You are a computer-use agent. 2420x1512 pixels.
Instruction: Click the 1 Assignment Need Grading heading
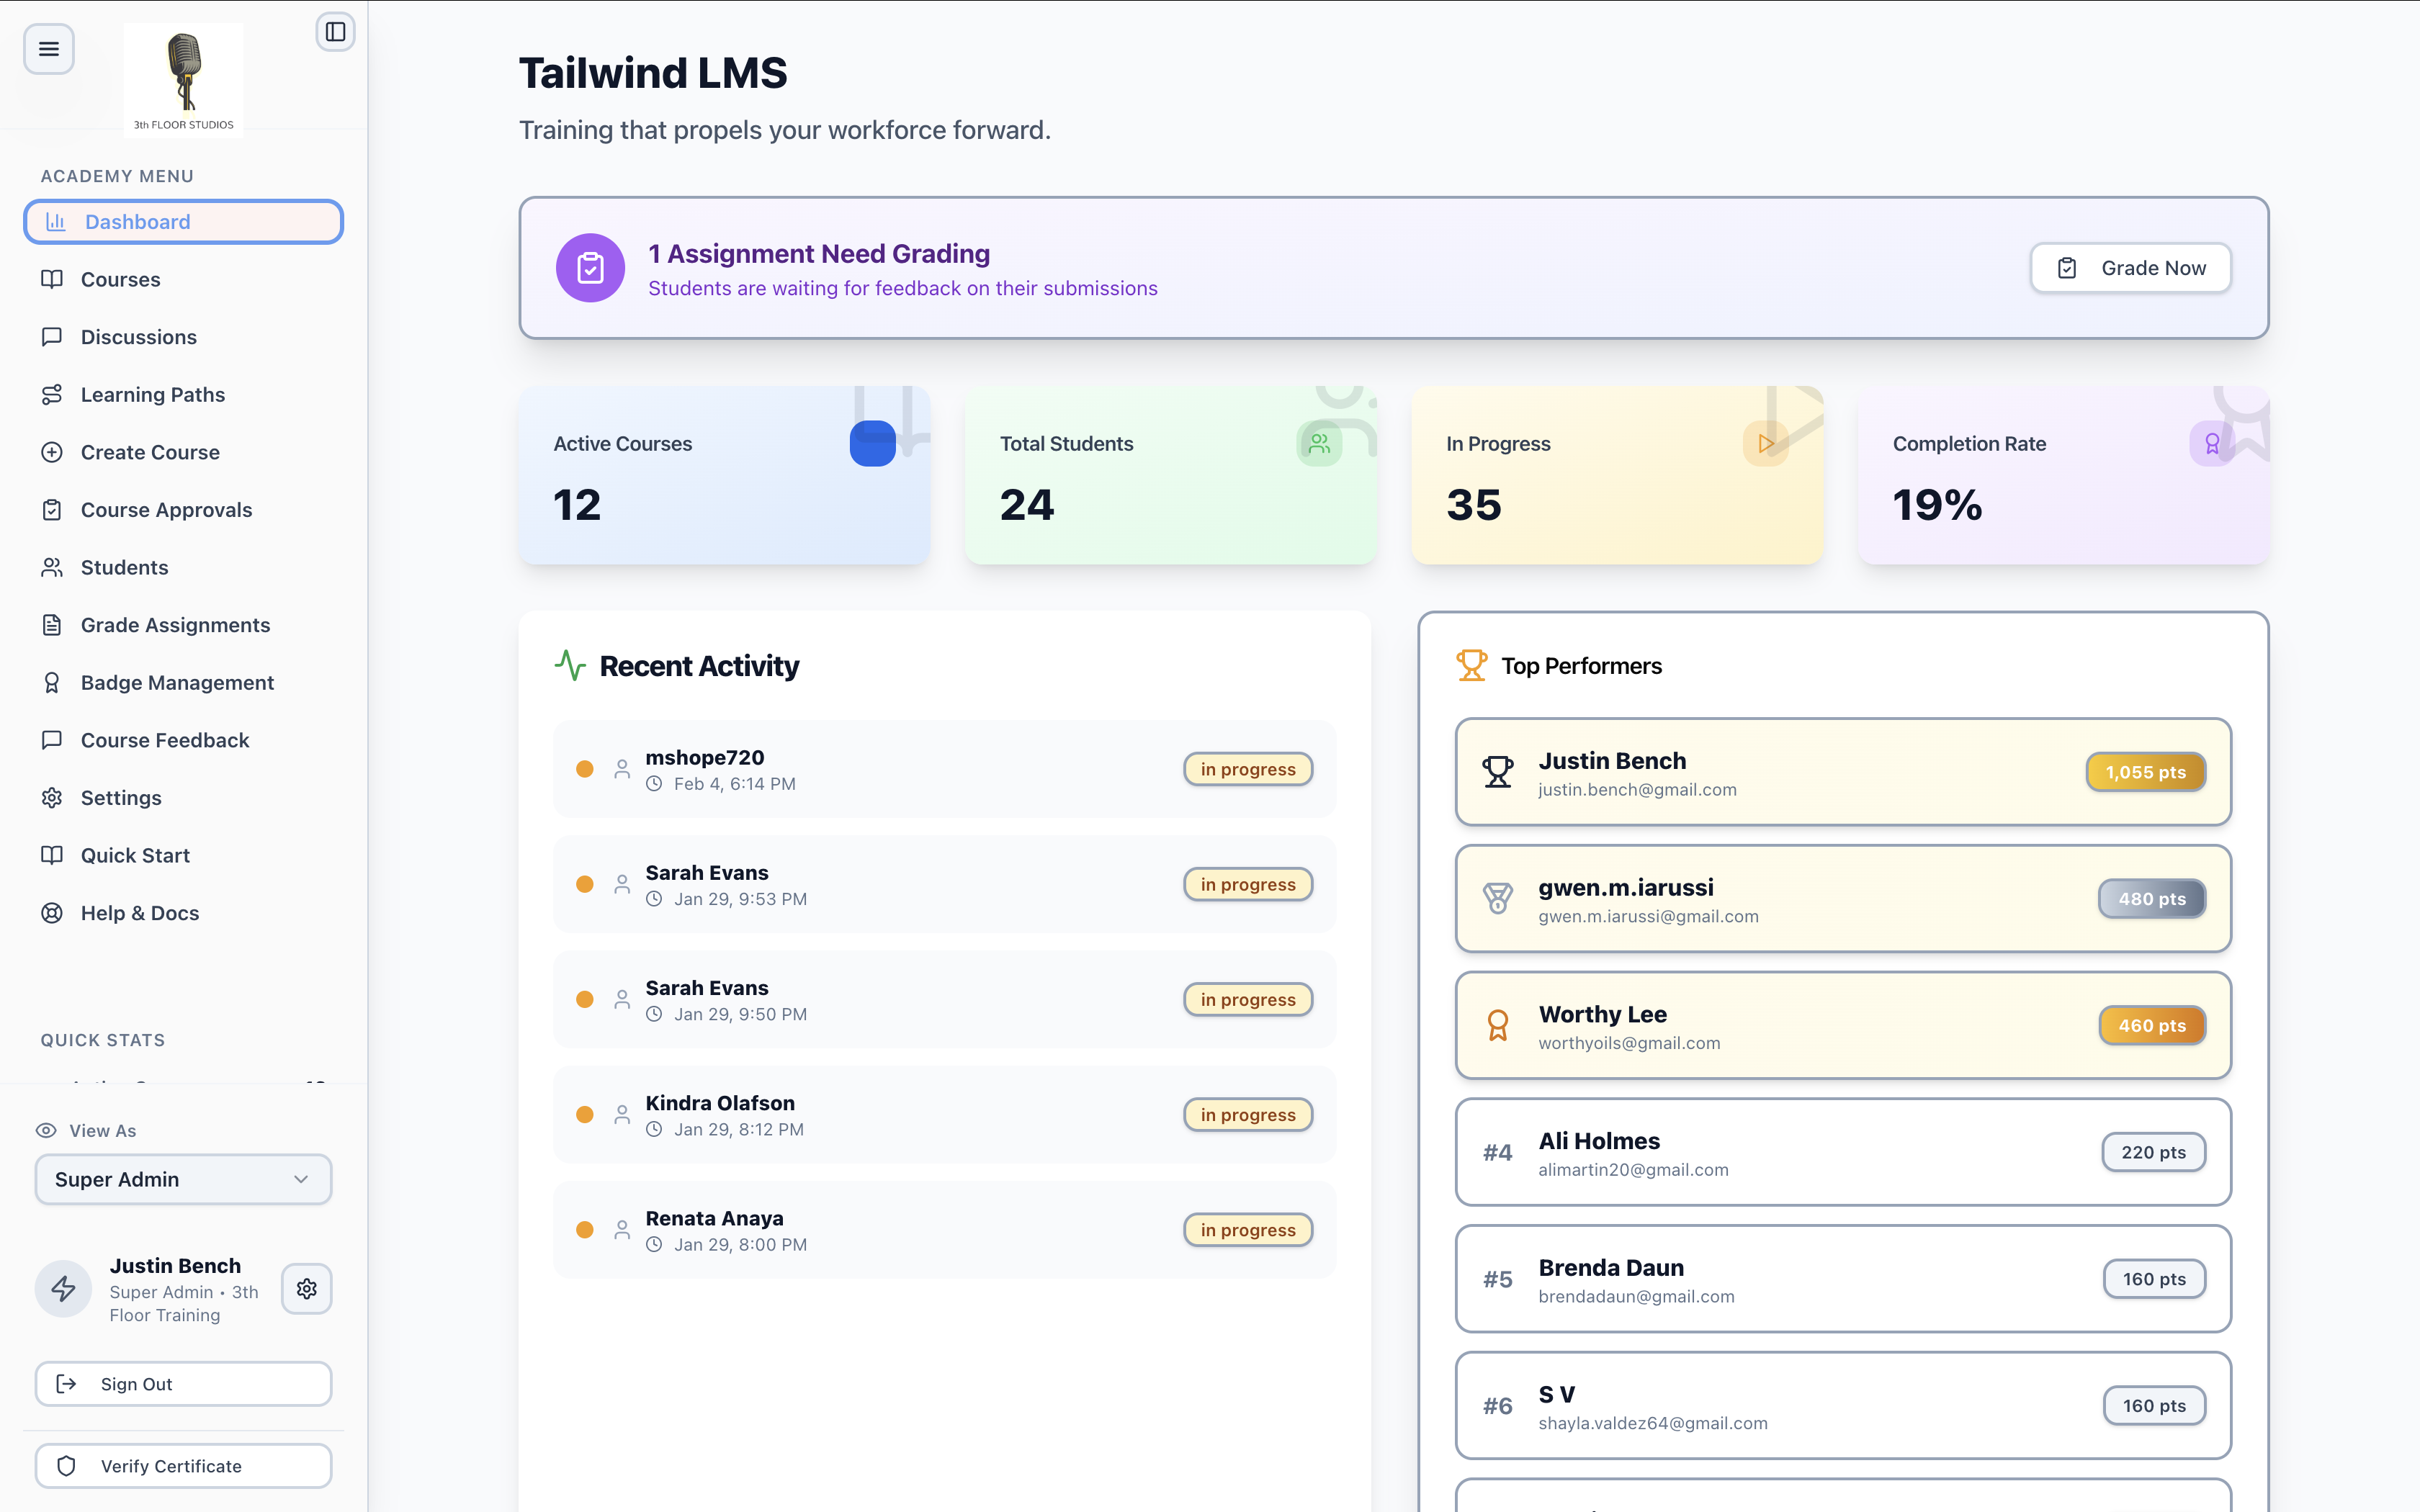point(819,254)
